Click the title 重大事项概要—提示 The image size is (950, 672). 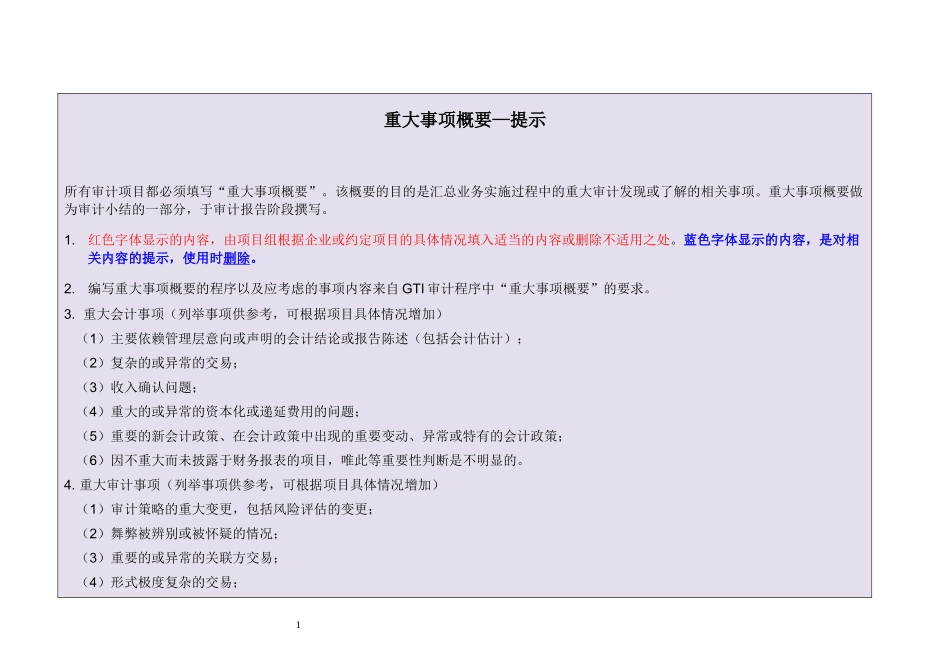click(x=465, y=120)
